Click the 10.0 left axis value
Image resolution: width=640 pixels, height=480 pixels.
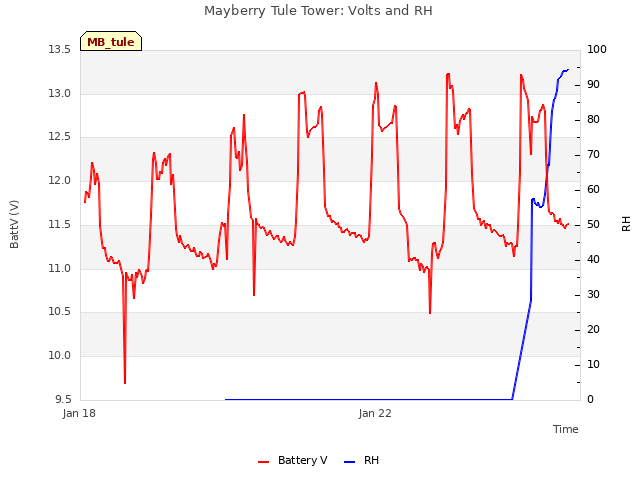(x=60, y=356)
